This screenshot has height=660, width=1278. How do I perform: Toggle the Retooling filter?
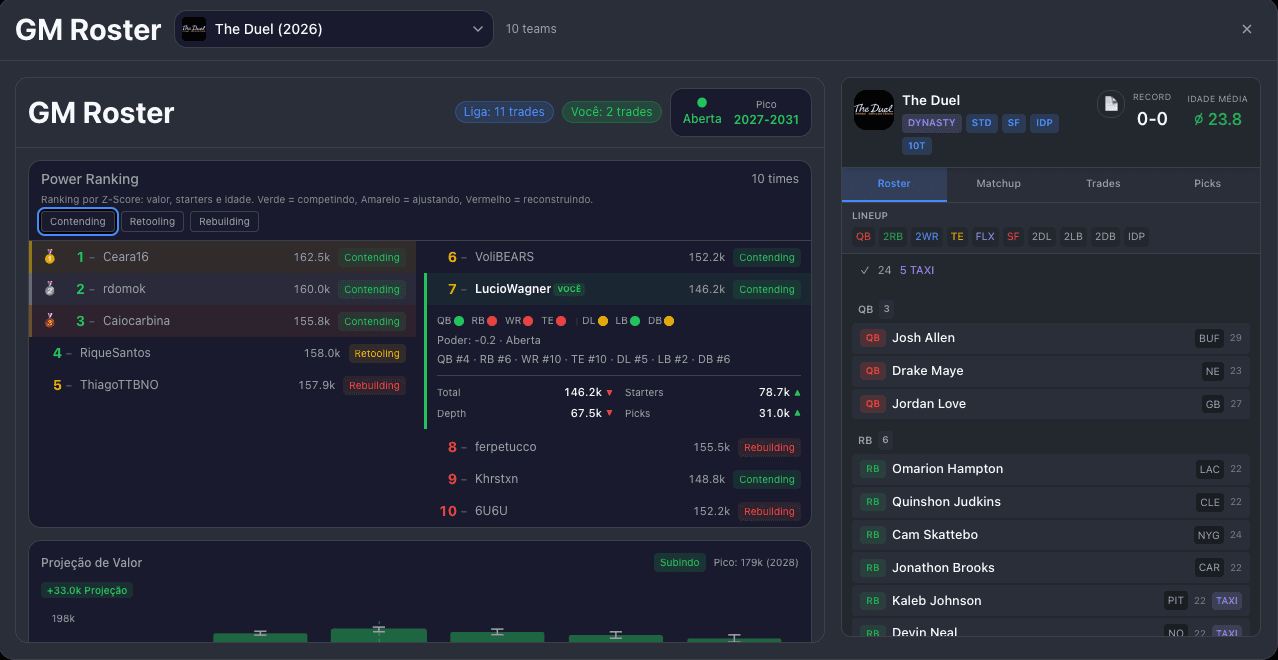(x=152, y=221)
